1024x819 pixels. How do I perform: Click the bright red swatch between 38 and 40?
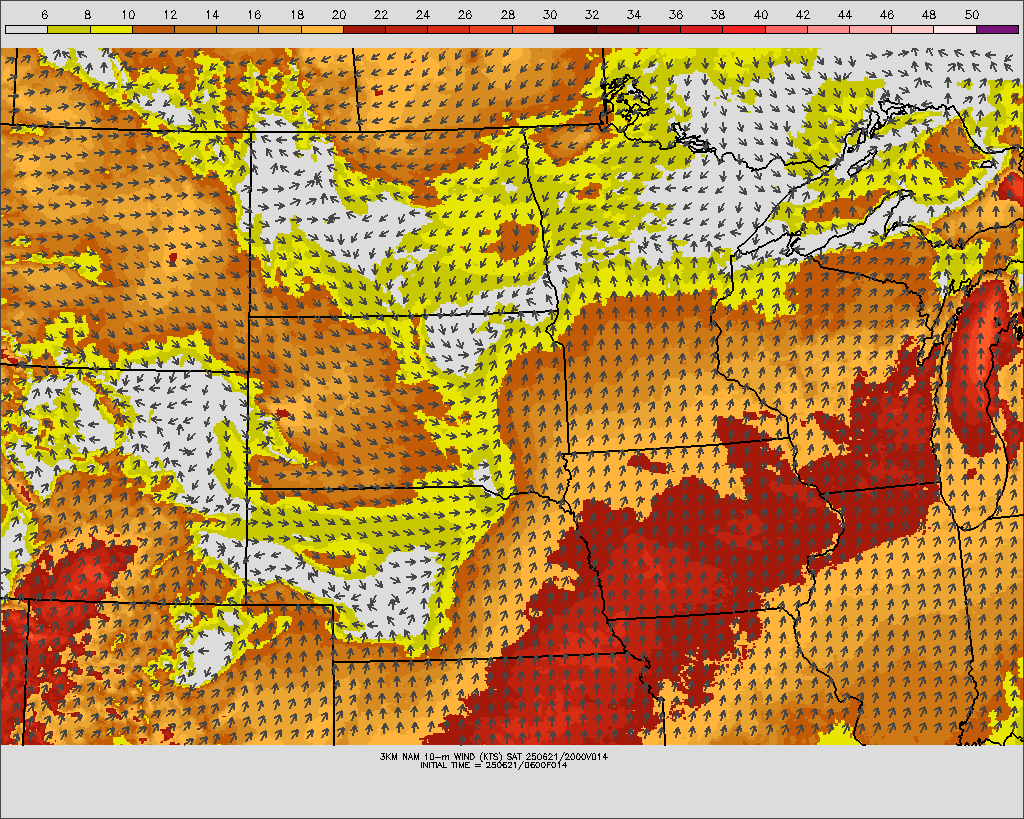[x=744, y=29]
